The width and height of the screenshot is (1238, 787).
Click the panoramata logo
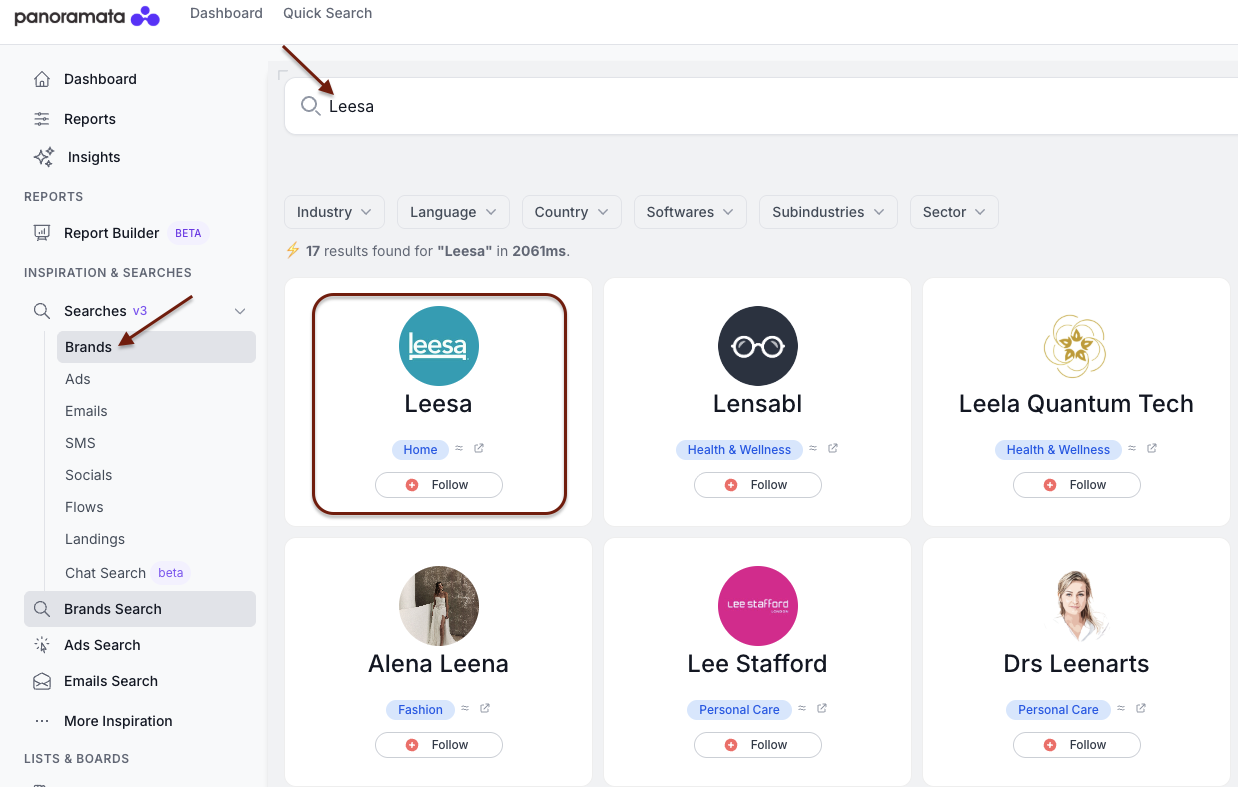(x=87, y=15)
